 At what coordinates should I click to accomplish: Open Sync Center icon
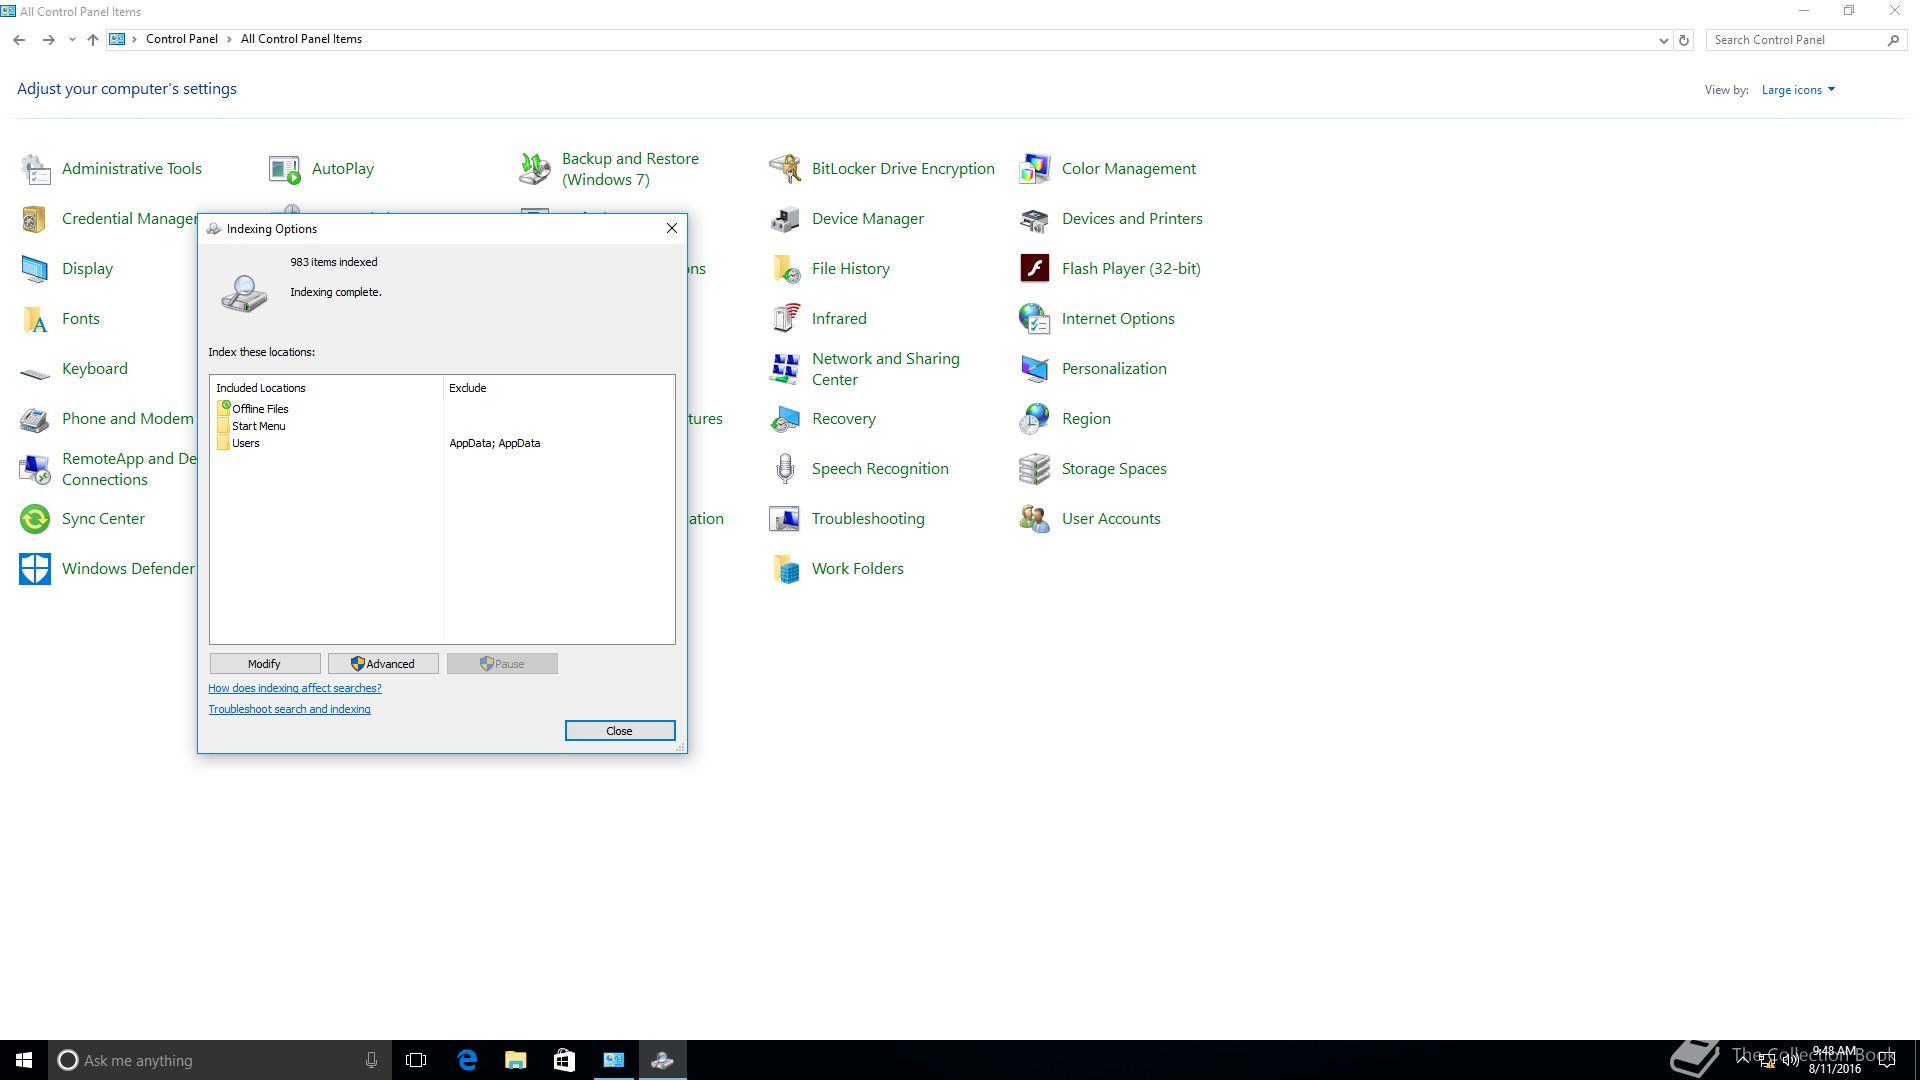[36, 519]
